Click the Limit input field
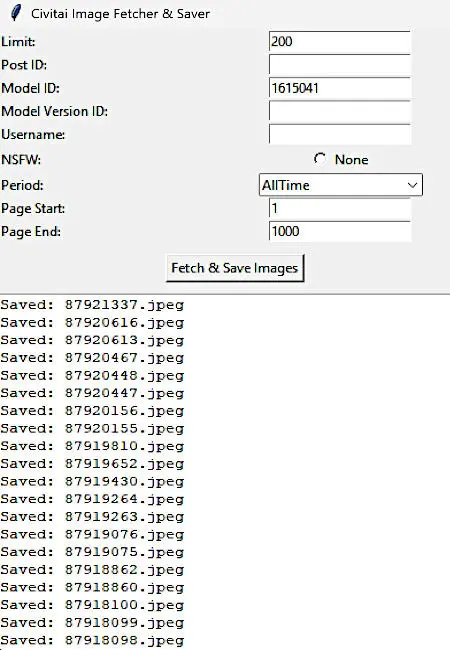The height and width of the screenshot is (650, 450). point(340,42)
